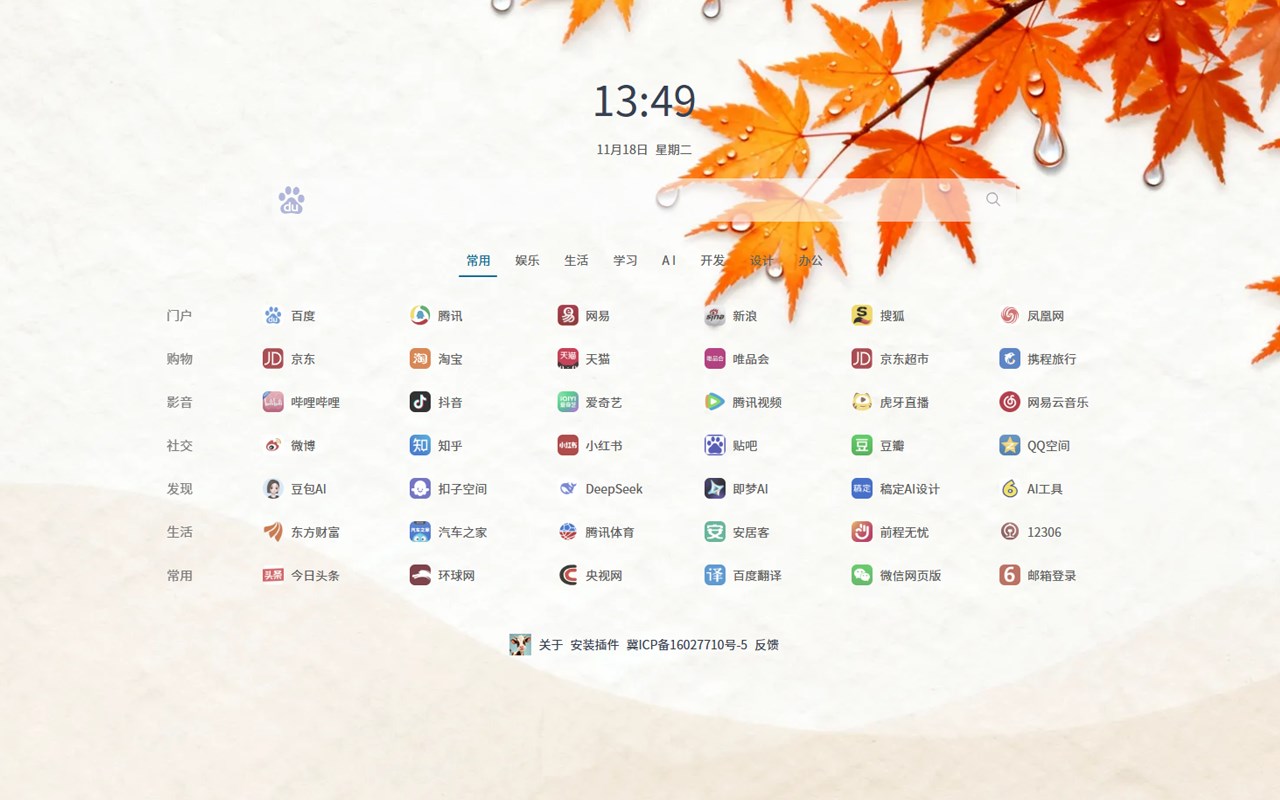The height and width of the screenshot is (800, 1280).
Task: Open the DeepSeek whale icon
Action: click(x=568, y=488)
